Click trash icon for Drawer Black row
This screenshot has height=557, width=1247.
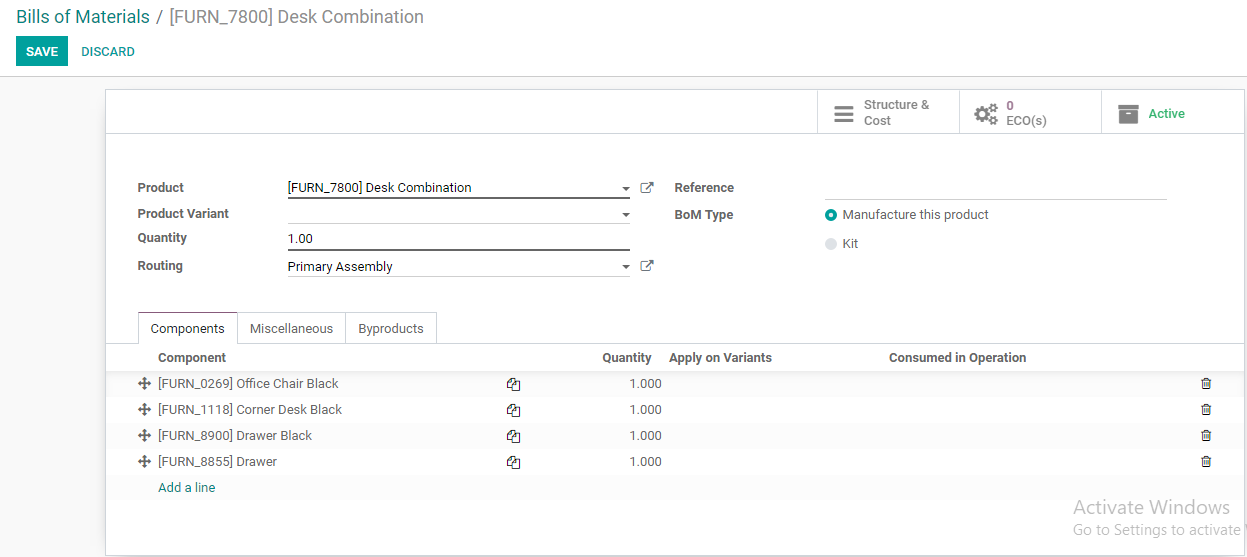[x=1206, y=436]
